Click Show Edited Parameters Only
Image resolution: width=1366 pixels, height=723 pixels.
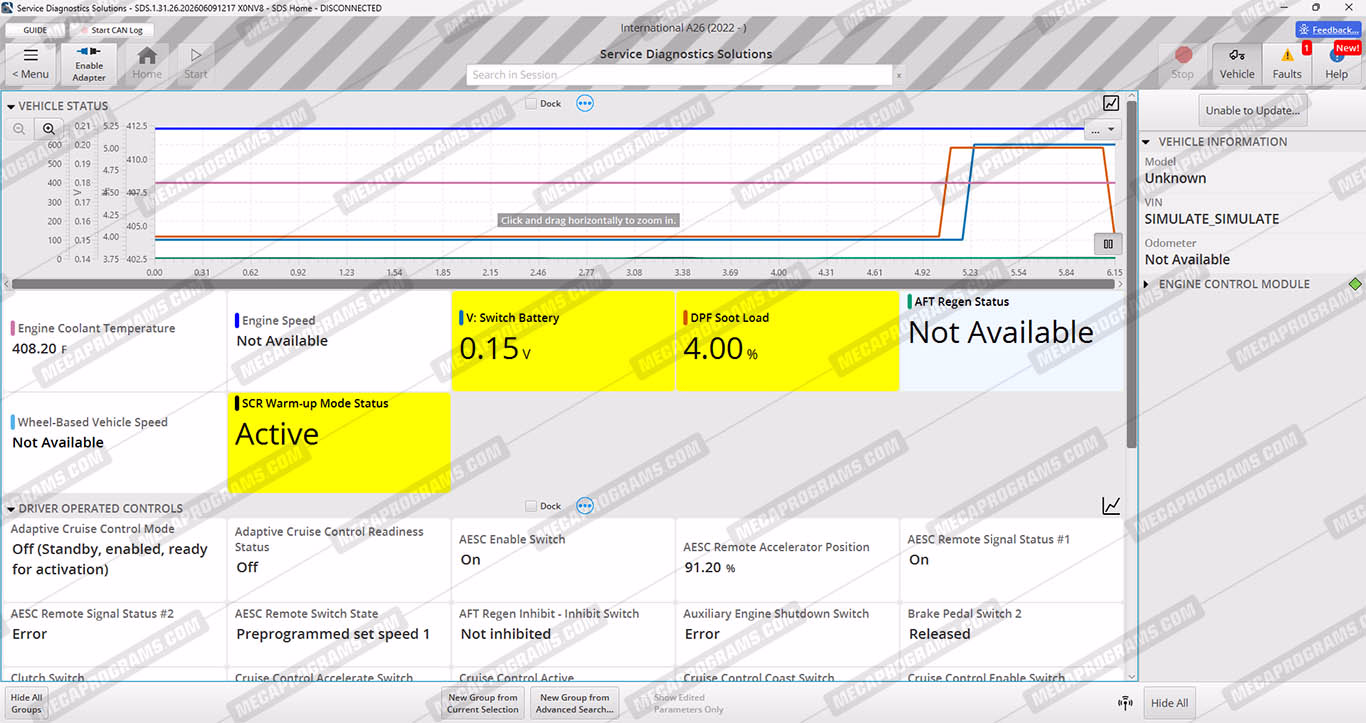tap(688, 703)
